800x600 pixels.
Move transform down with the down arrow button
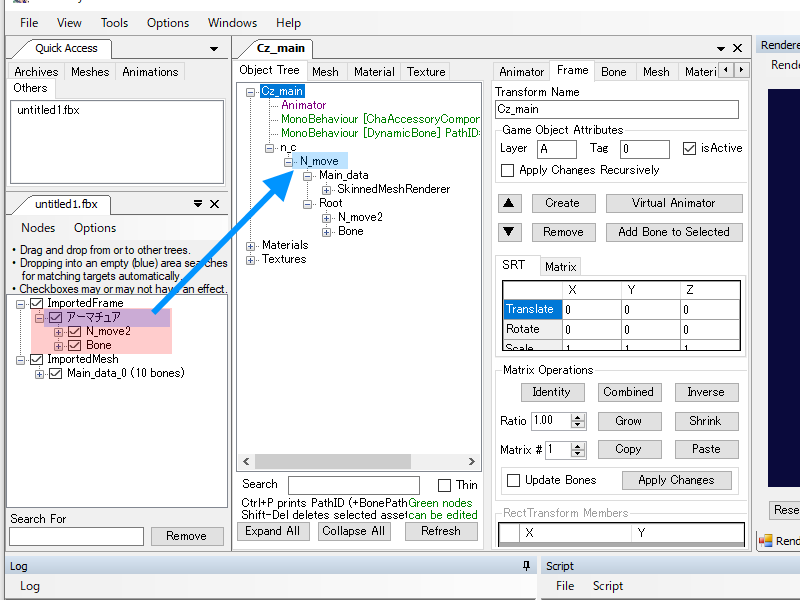click(x=509, y=232)
